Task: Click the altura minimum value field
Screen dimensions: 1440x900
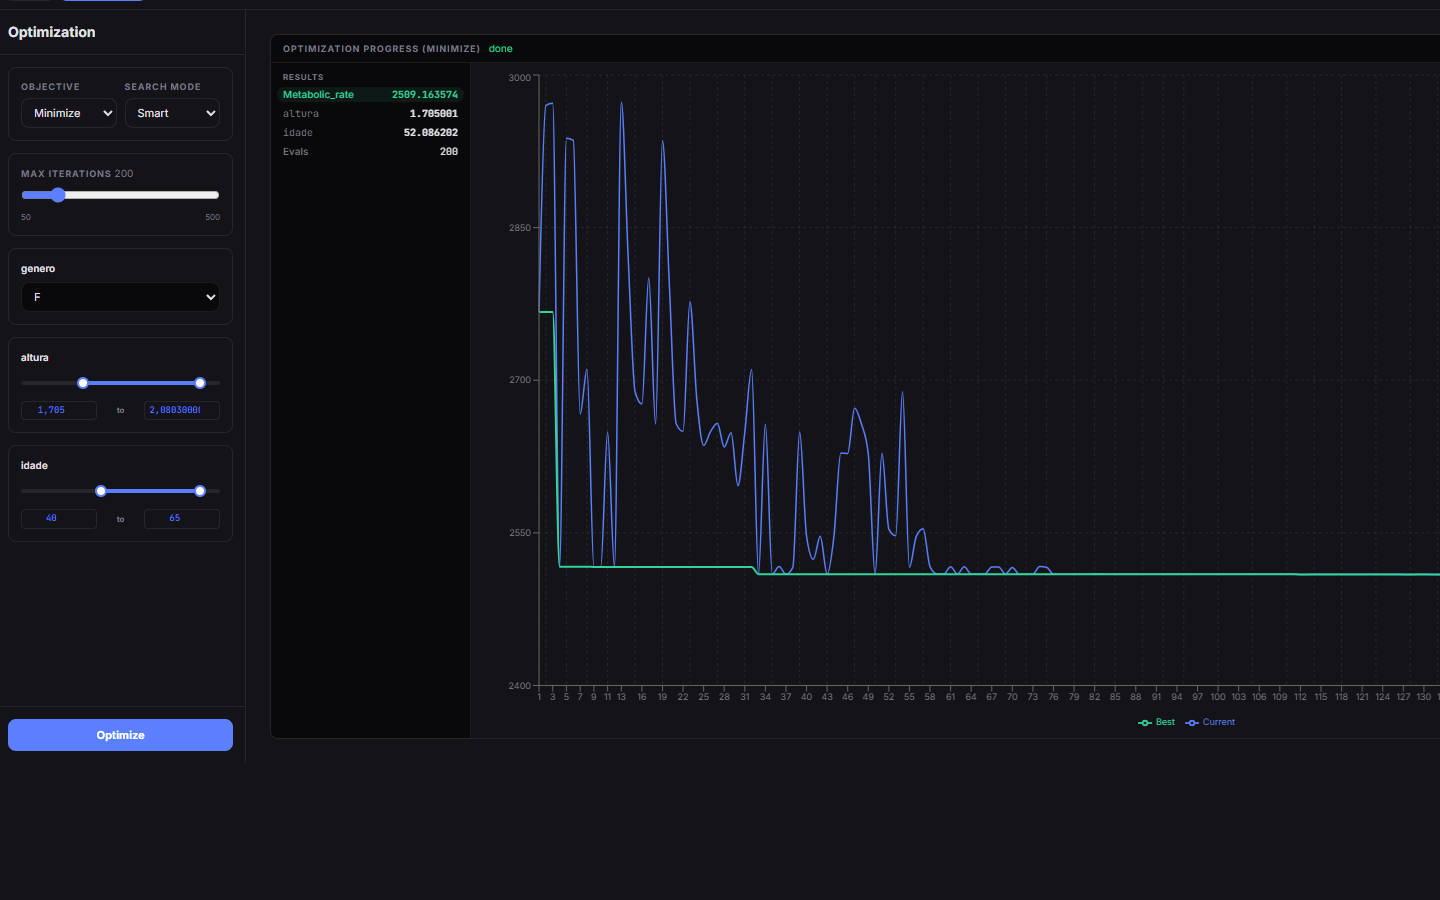Action: [59, 410]
